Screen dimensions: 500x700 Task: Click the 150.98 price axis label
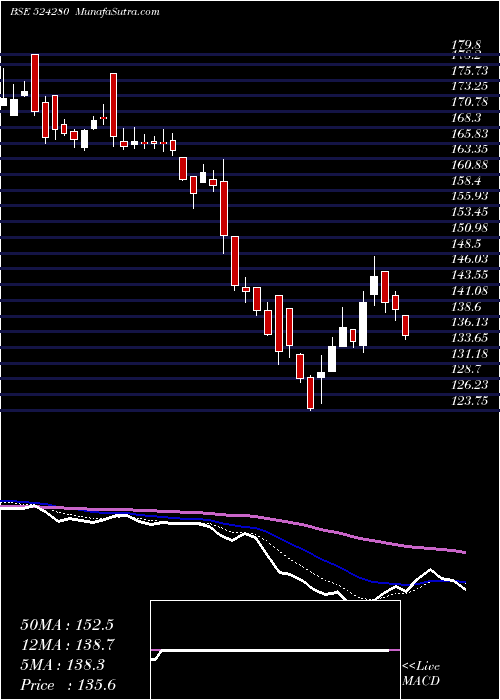470,228
